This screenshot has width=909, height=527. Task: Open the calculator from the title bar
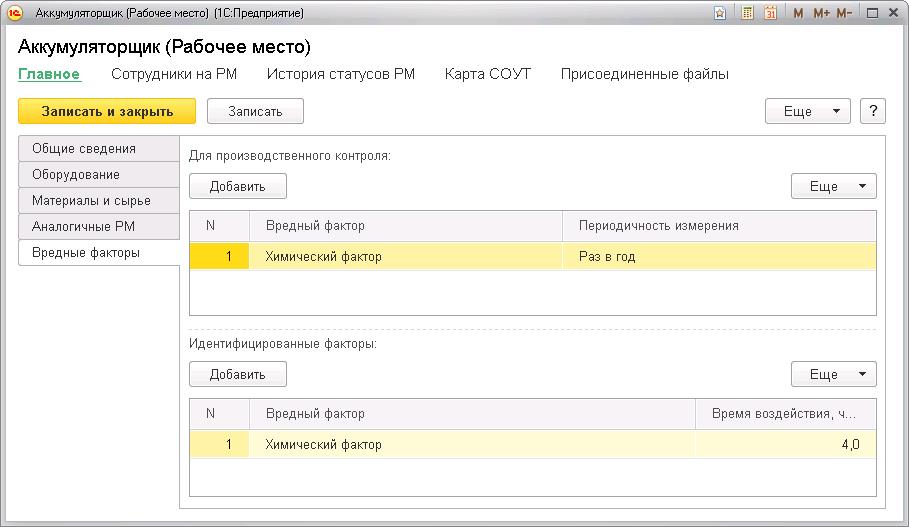747,13
